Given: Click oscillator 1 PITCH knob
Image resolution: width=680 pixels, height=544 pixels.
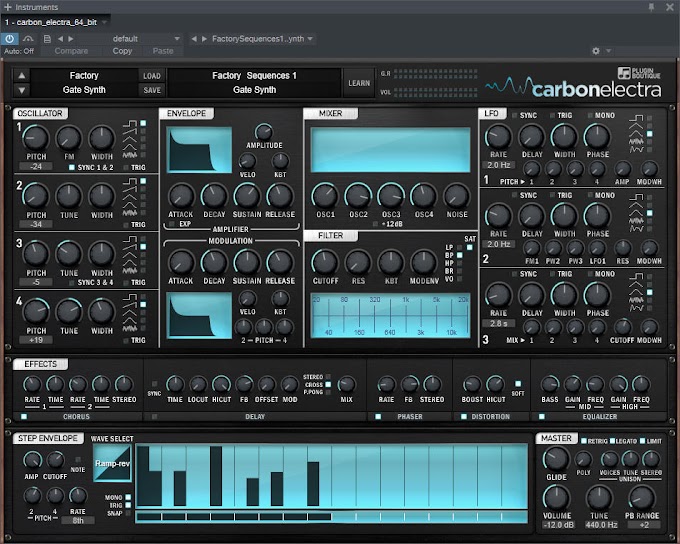Looking at the screenshot, I should (x=36, y=138).
